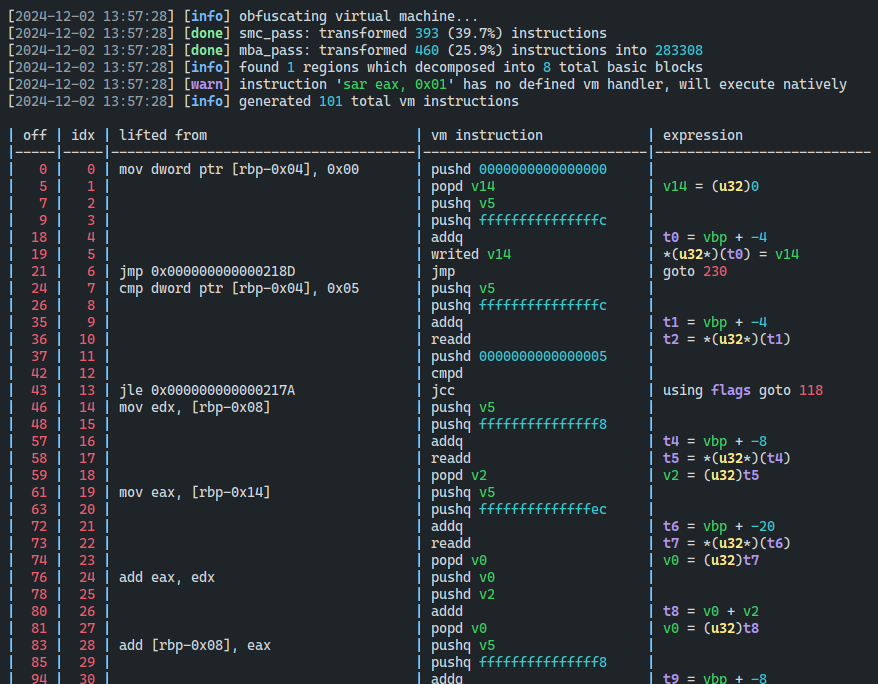Click the "off" column header
Image resolution: width=878 pixels, height=684 pixels.
pos(35,135)
